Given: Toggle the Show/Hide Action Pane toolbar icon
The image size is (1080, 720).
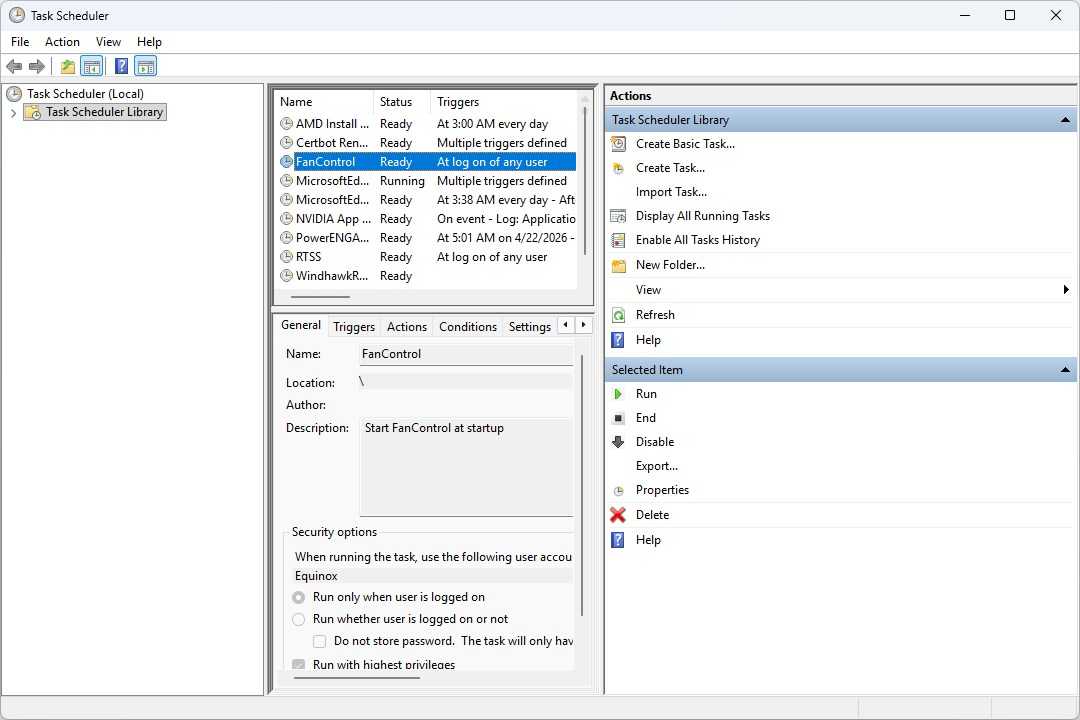Looking at the screenshot, I should (145, 66).
